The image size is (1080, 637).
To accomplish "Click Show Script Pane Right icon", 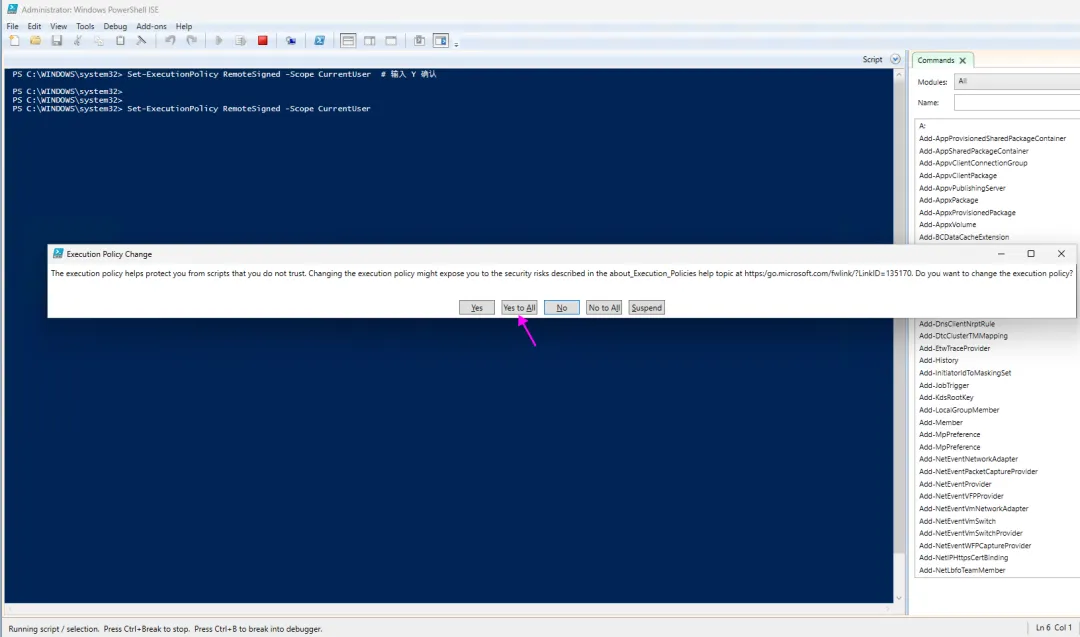I will pyautogui.click(x=370, y=41).
